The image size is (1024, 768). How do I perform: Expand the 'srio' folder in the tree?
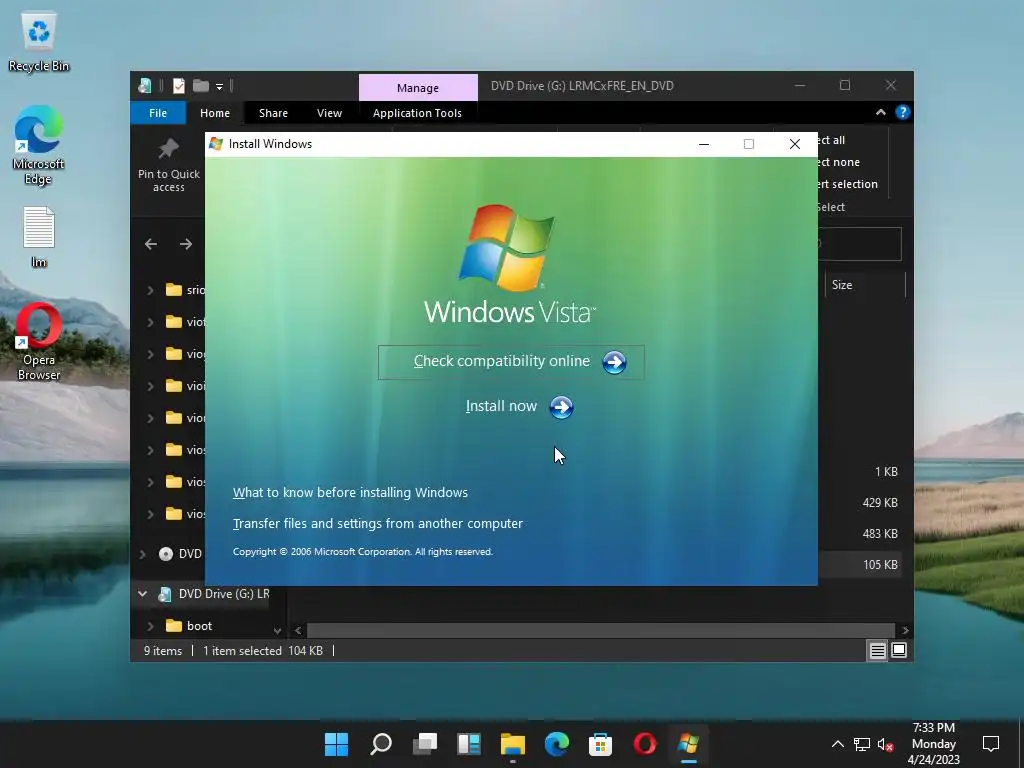[x=150, y=289]
